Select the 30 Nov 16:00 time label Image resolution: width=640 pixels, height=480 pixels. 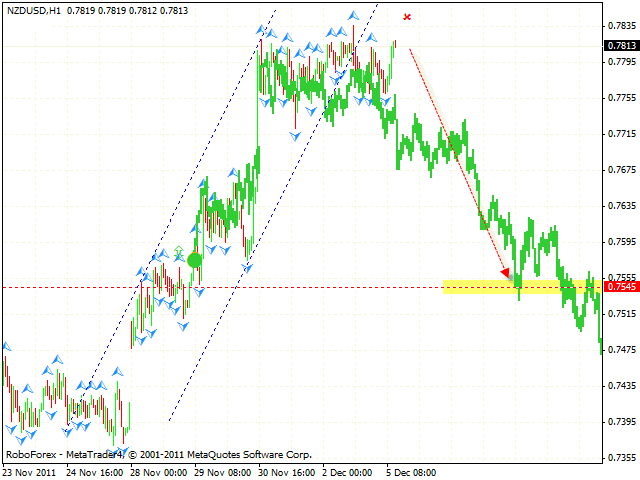[288, 472]
